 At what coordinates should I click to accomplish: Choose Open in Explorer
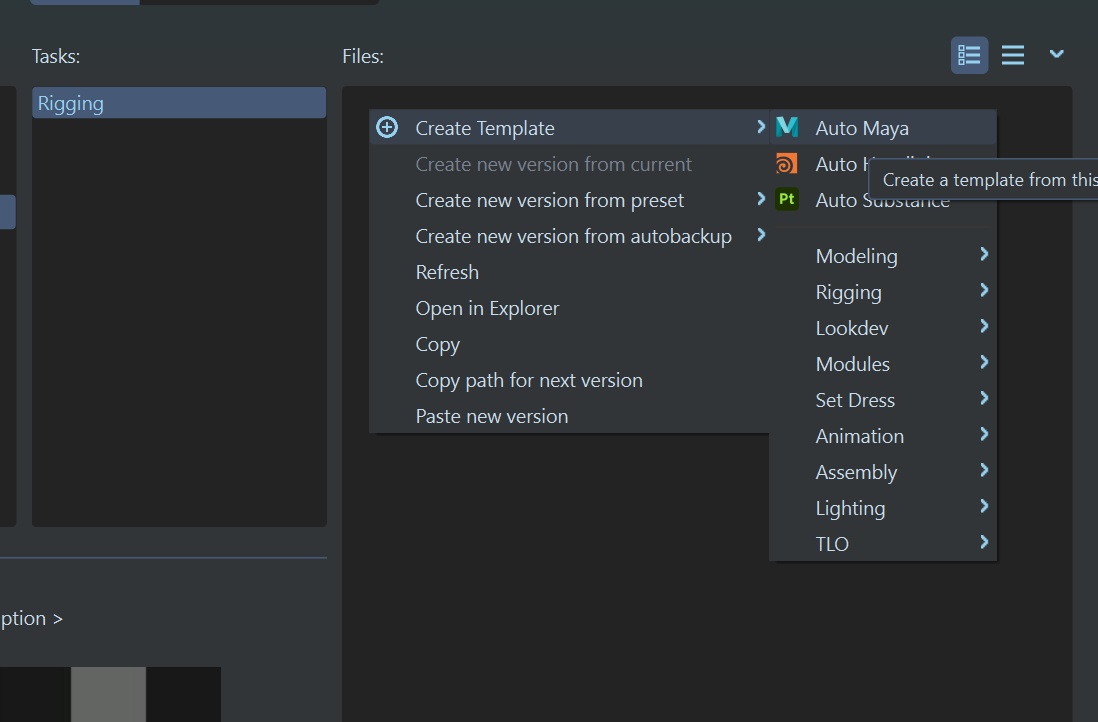[487, 308]
